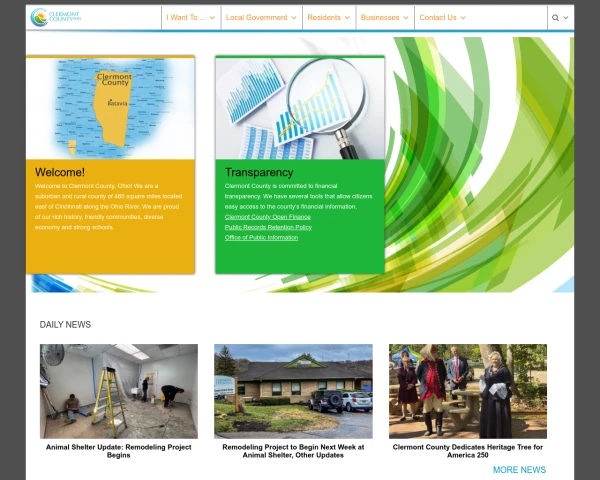Open the Residents menu
Viewport: 600px width, 480px height.
324,18
